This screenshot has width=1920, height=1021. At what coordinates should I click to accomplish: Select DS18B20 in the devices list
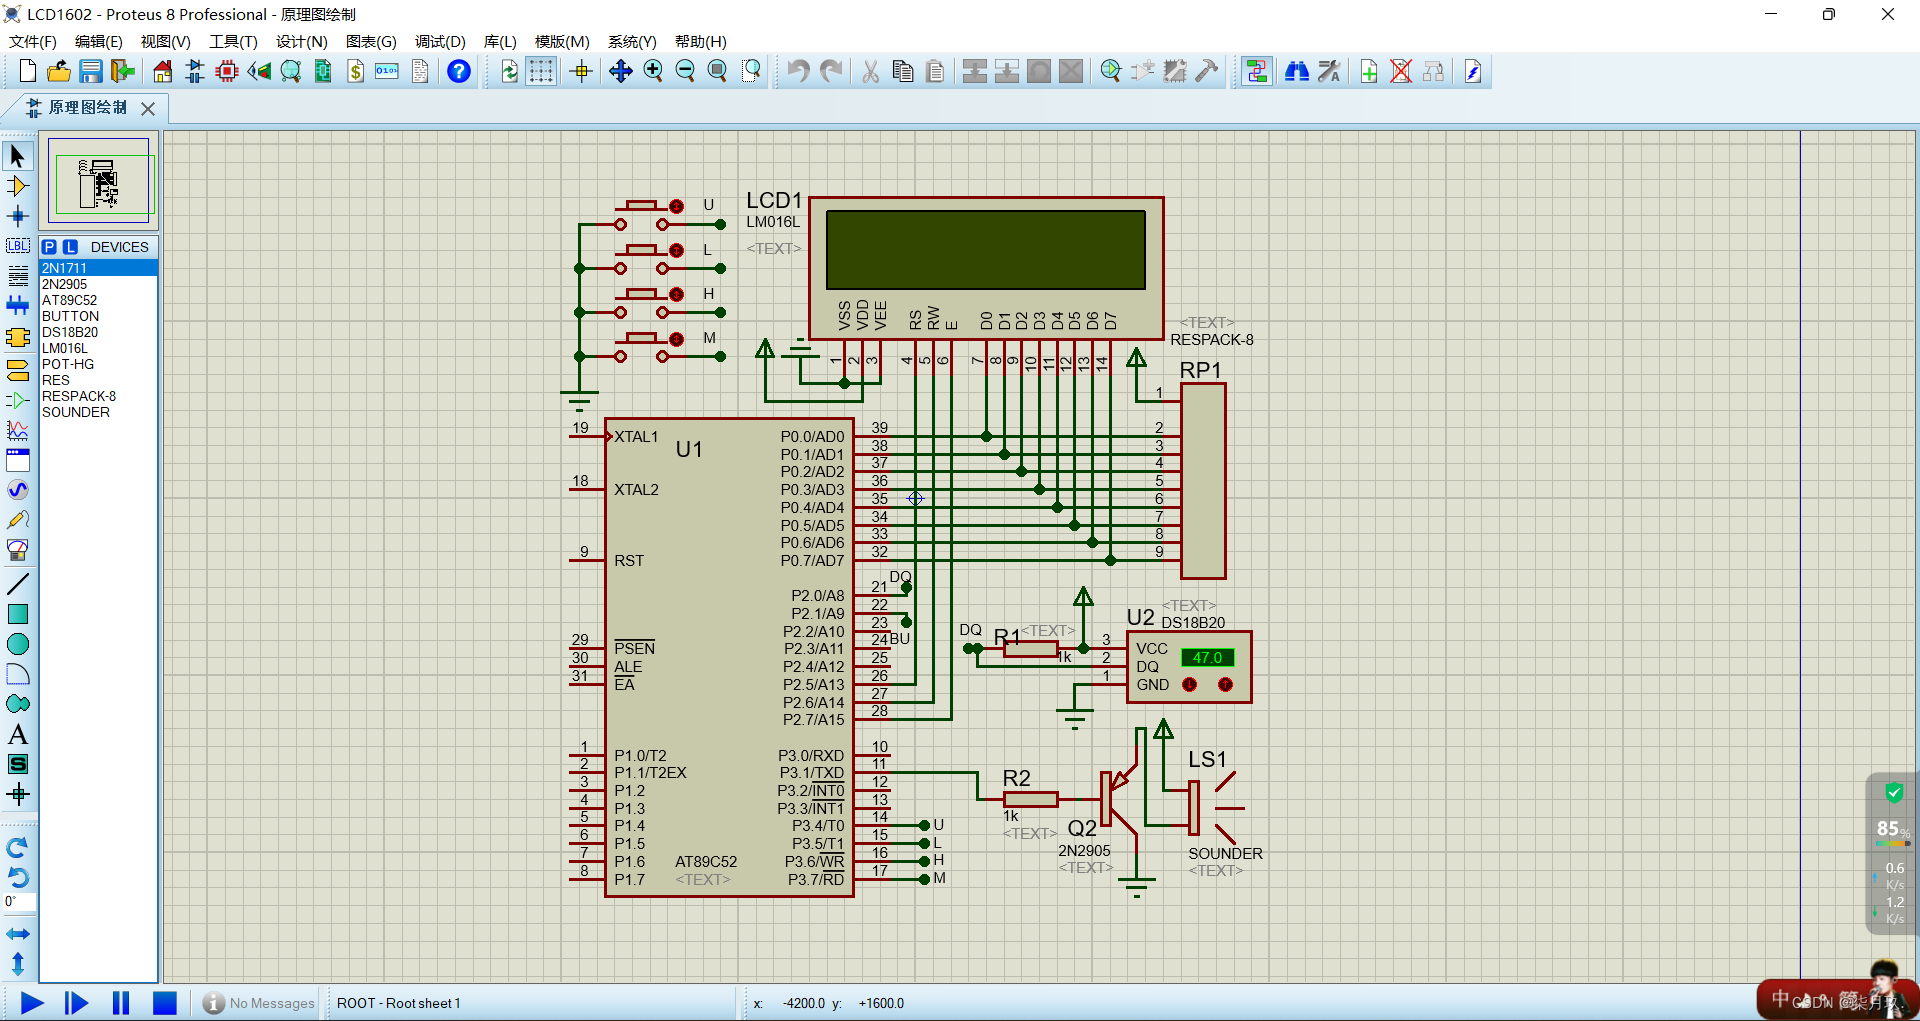click(x=98, y=332)
